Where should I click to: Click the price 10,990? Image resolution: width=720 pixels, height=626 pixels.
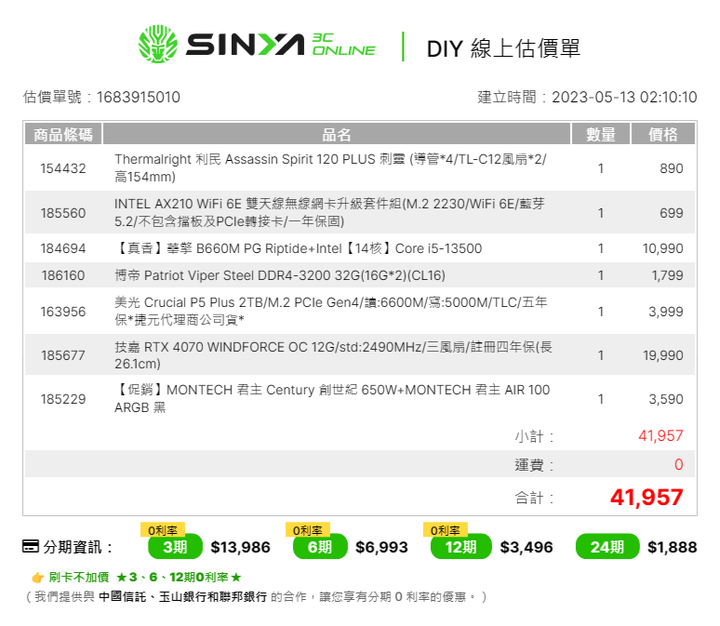click(x=663, y=248)
